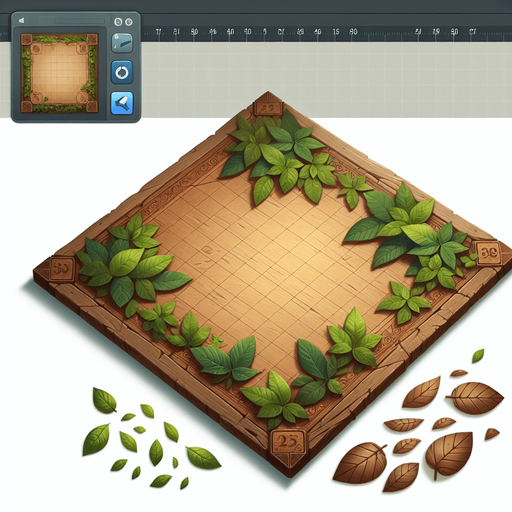This screenshot has height=512, width=512.
Task: Select the highlighted bright blue spray tool
Action: 122,103
